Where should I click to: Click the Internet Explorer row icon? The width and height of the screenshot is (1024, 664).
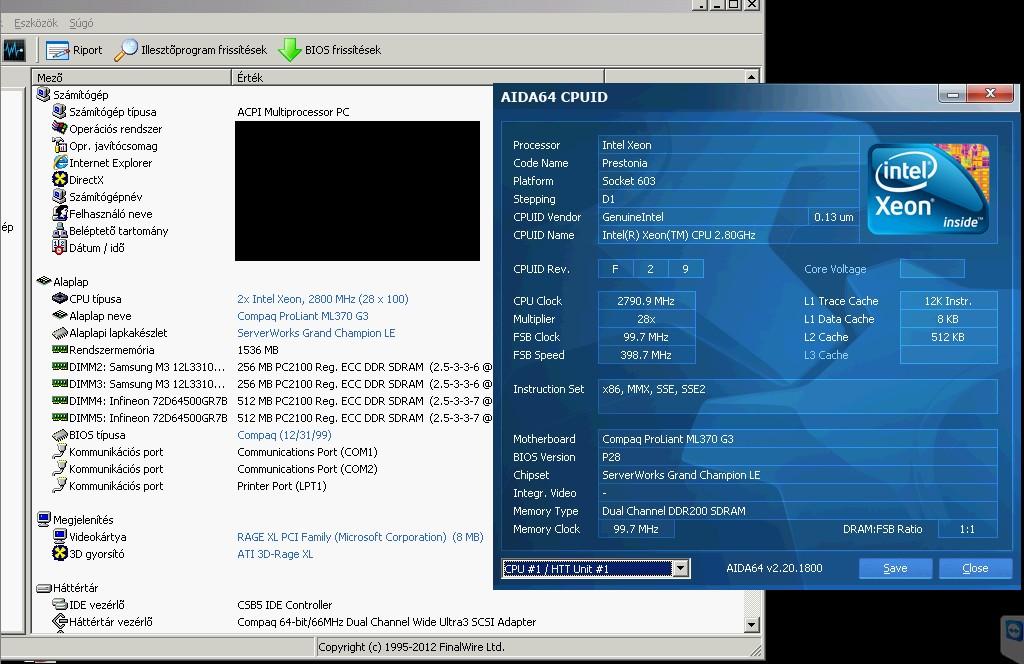(60, 163)
